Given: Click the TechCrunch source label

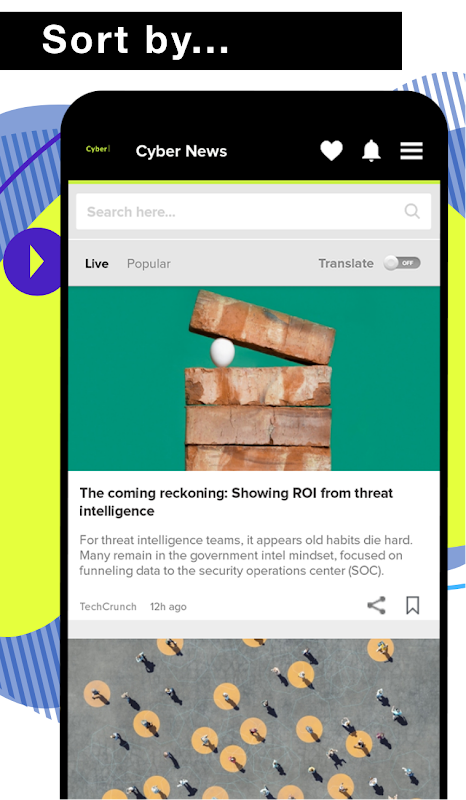Looking at the screenshot, I should coord(108,607).
